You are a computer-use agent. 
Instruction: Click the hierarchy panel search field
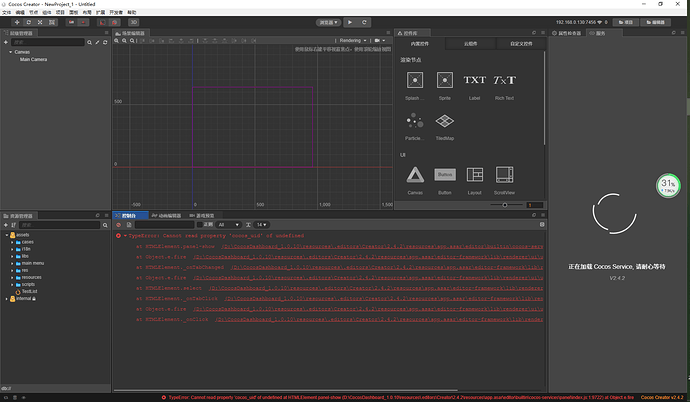(x=48, y=42)
